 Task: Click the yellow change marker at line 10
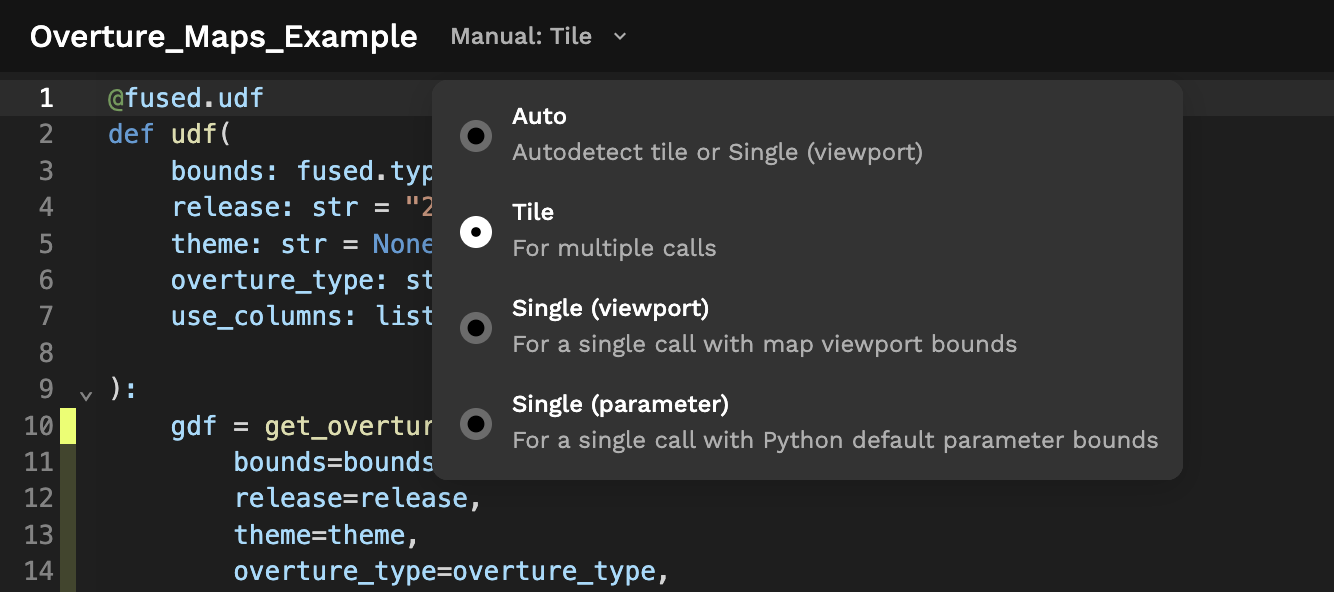[68, 426]
